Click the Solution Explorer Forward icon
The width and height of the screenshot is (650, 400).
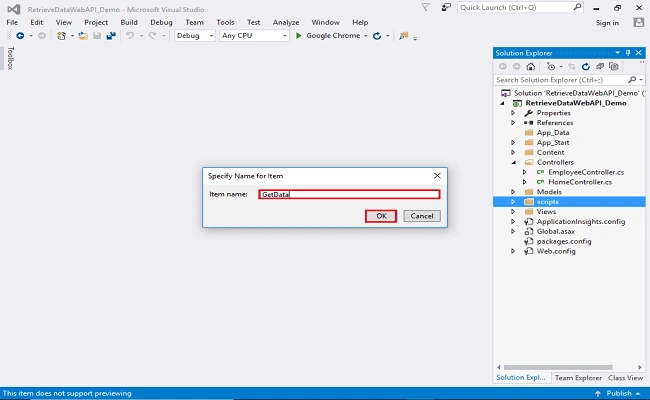click(517, 66)
